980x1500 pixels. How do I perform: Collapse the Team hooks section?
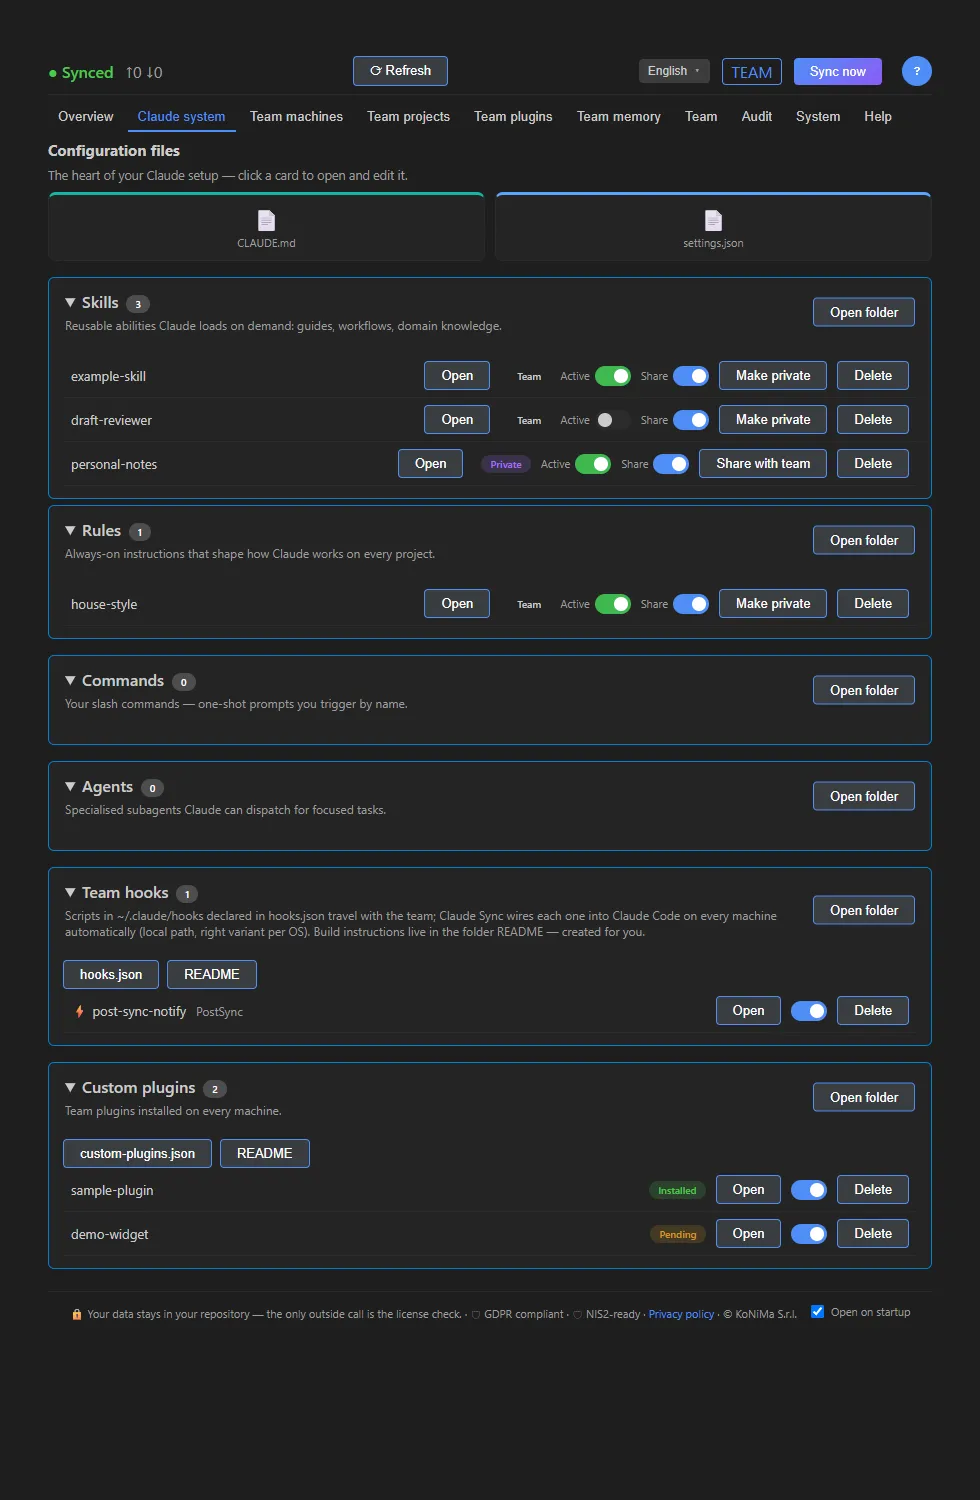coord(70,892)
